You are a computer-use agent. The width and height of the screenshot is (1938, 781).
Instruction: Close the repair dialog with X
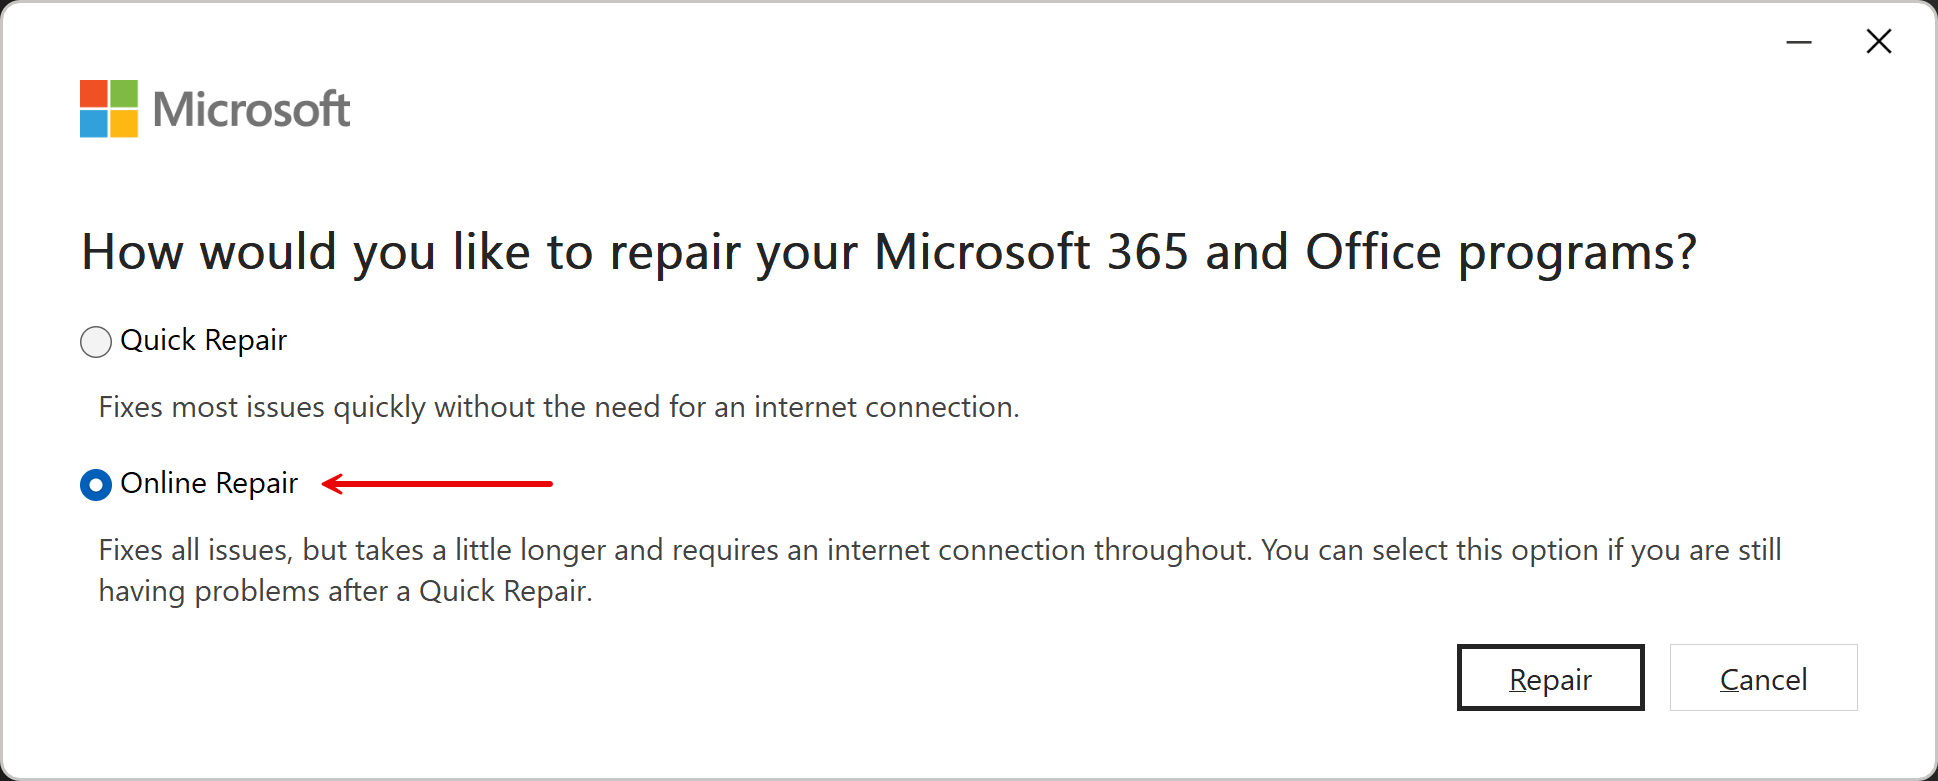[1879, 42]
